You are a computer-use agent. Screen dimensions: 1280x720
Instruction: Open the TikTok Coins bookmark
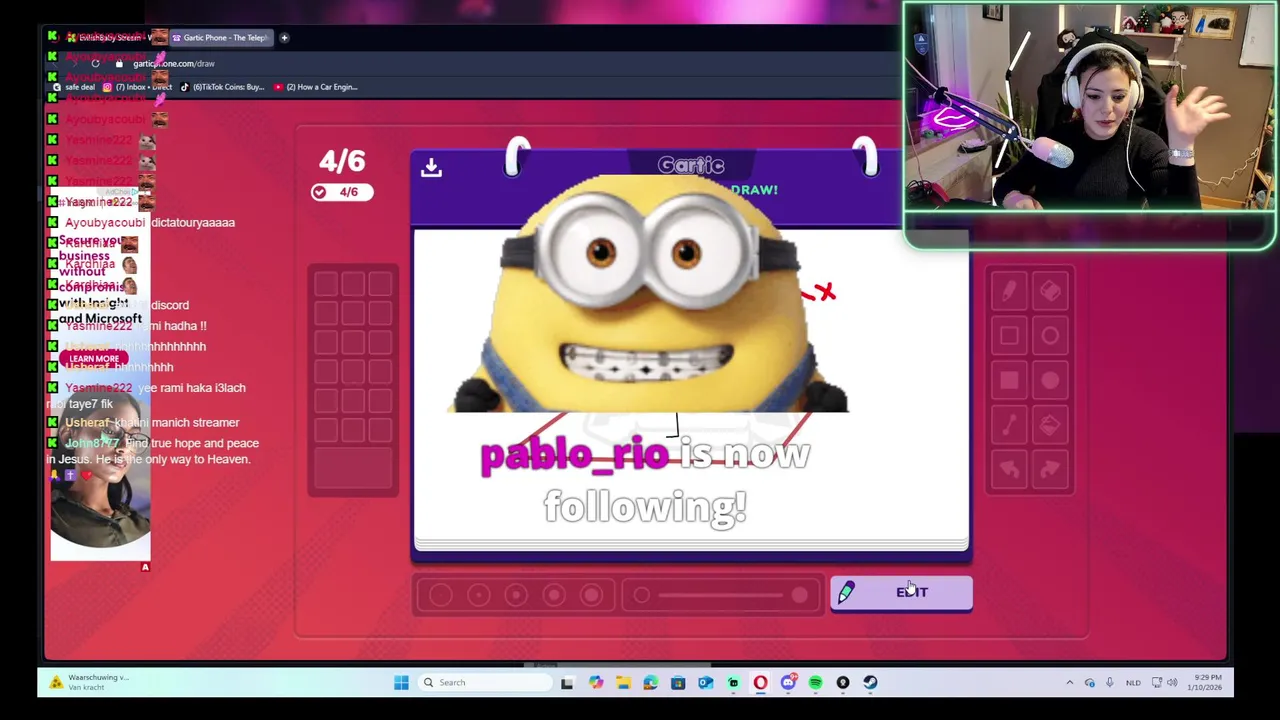(x=222, y=87)
